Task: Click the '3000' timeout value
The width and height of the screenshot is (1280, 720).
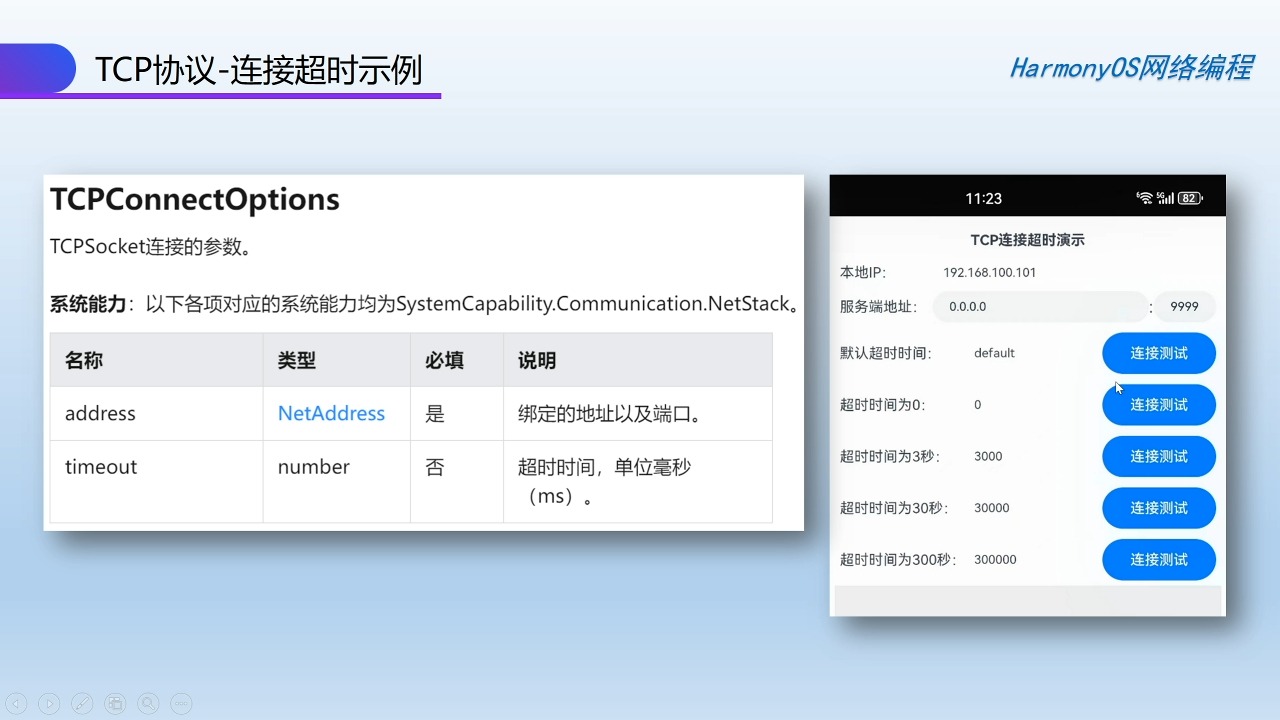Action: click(x=988, y=456)
